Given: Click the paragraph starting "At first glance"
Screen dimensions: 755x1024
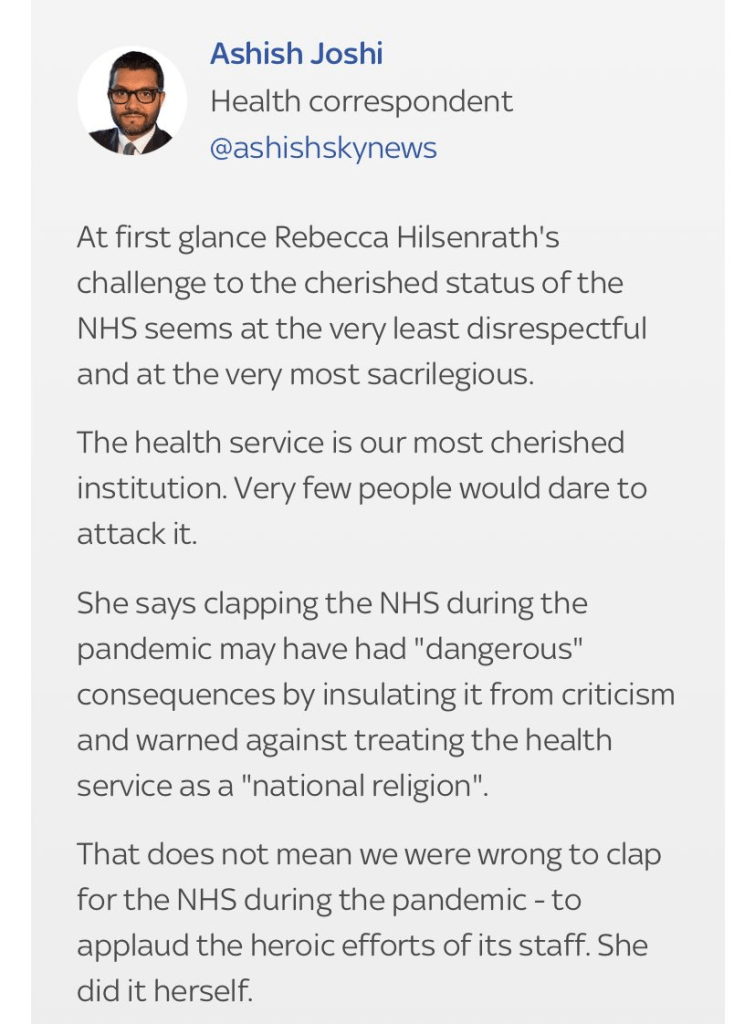Looking at the screenshot, I should tap(362, 305).
